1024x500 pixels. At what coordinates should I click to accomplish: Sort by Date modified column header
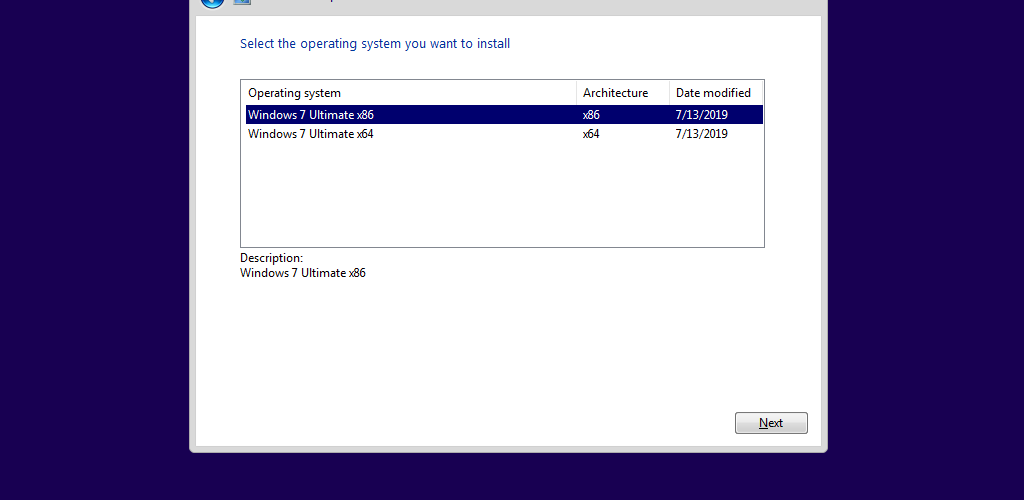pos(715,93)
